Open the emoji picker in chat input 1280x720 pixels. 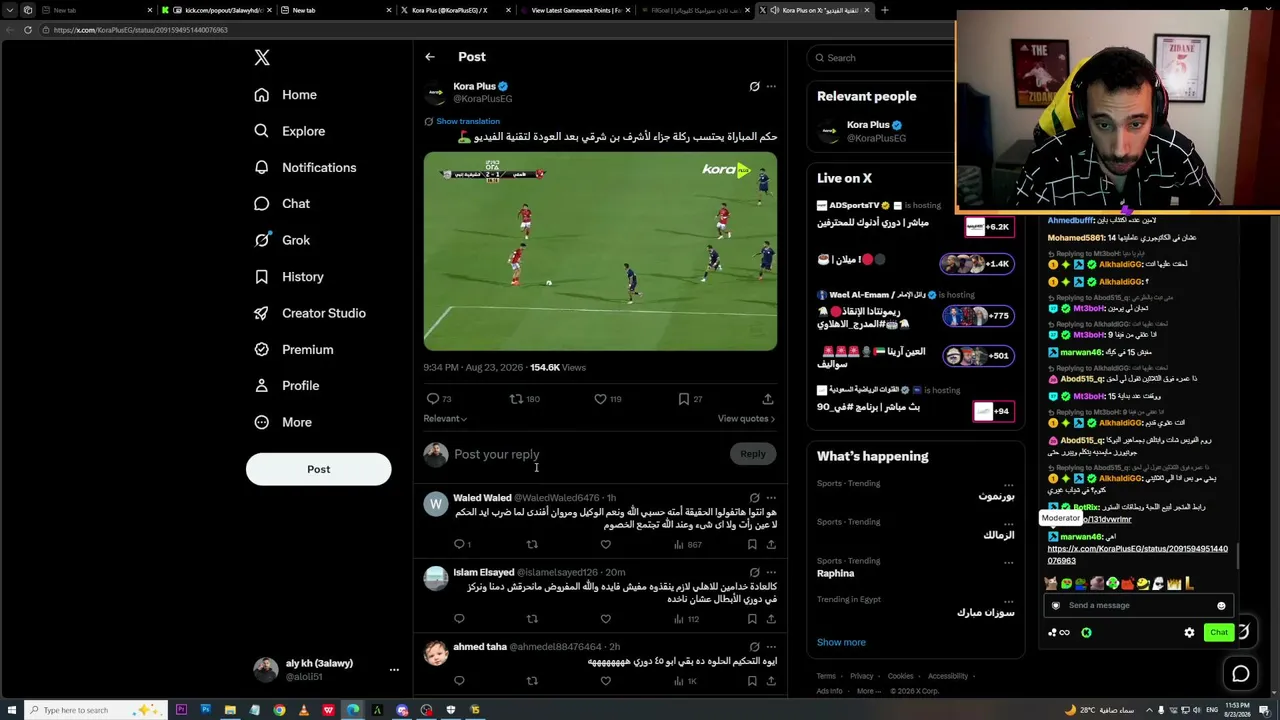pos(1221,605)
